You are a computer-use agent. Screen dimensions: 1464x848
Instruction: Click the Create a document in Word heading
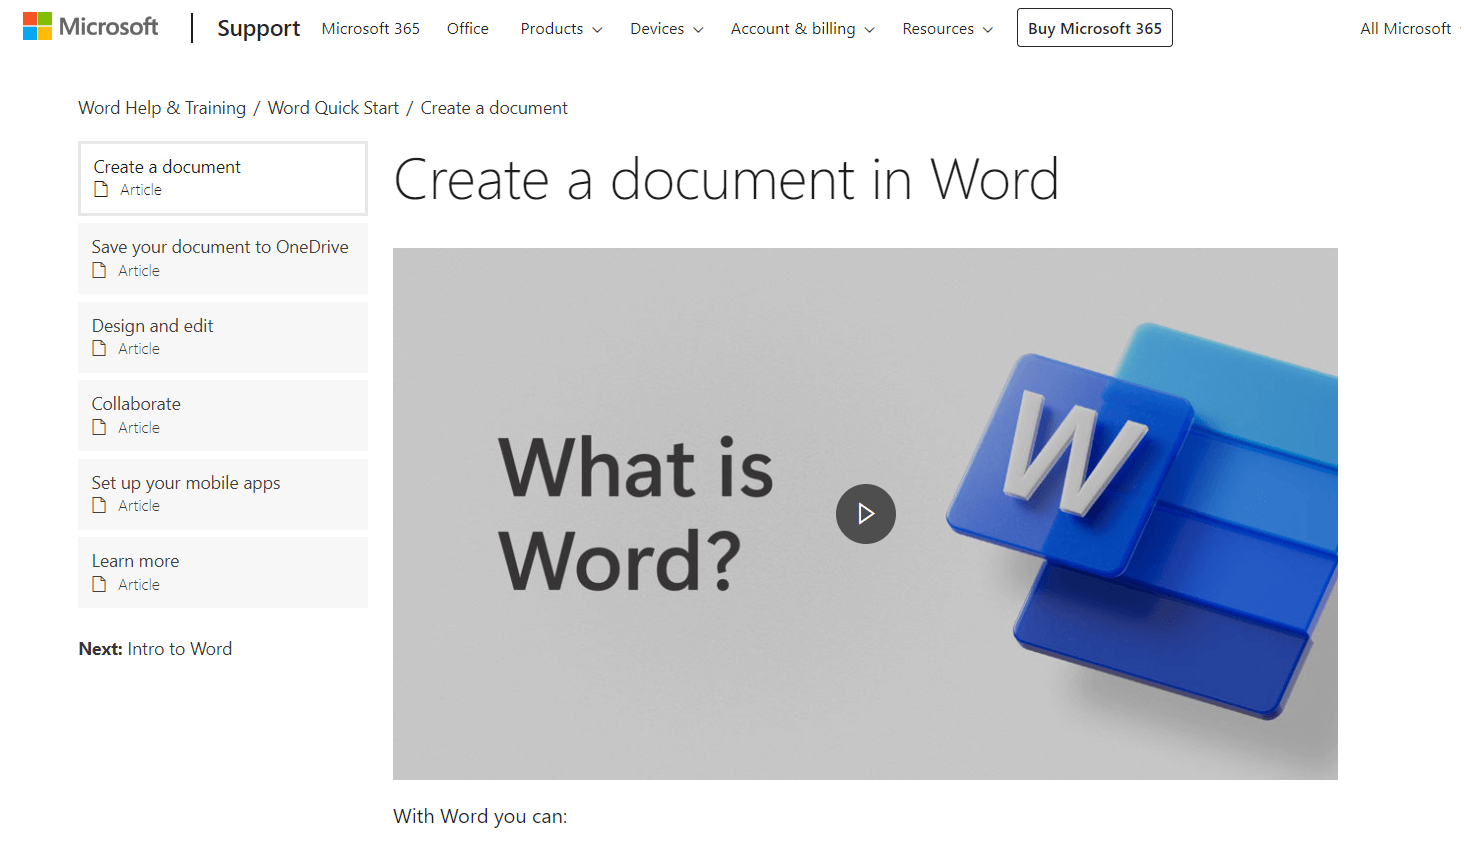click(726, 180)
